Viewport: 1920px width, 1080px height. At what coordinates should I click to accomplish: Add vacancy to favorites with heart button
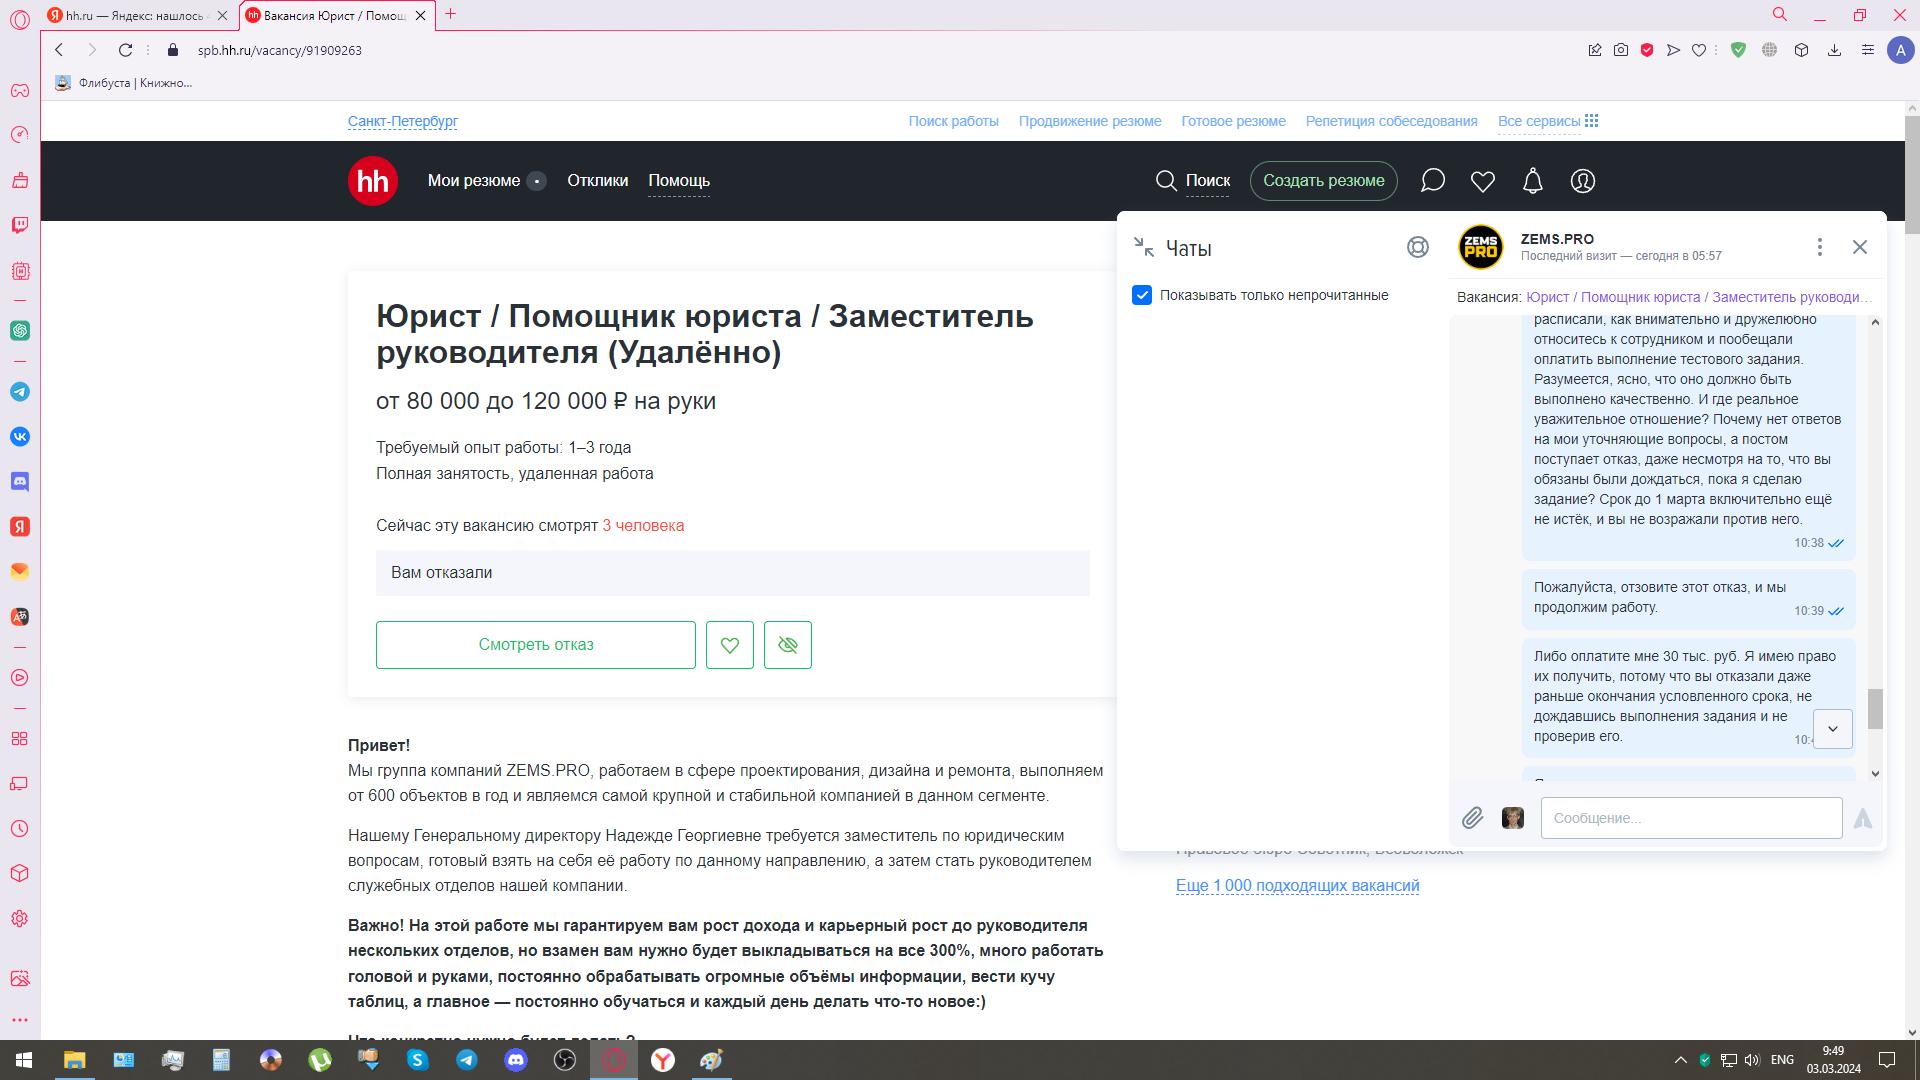tap(730, 645)
